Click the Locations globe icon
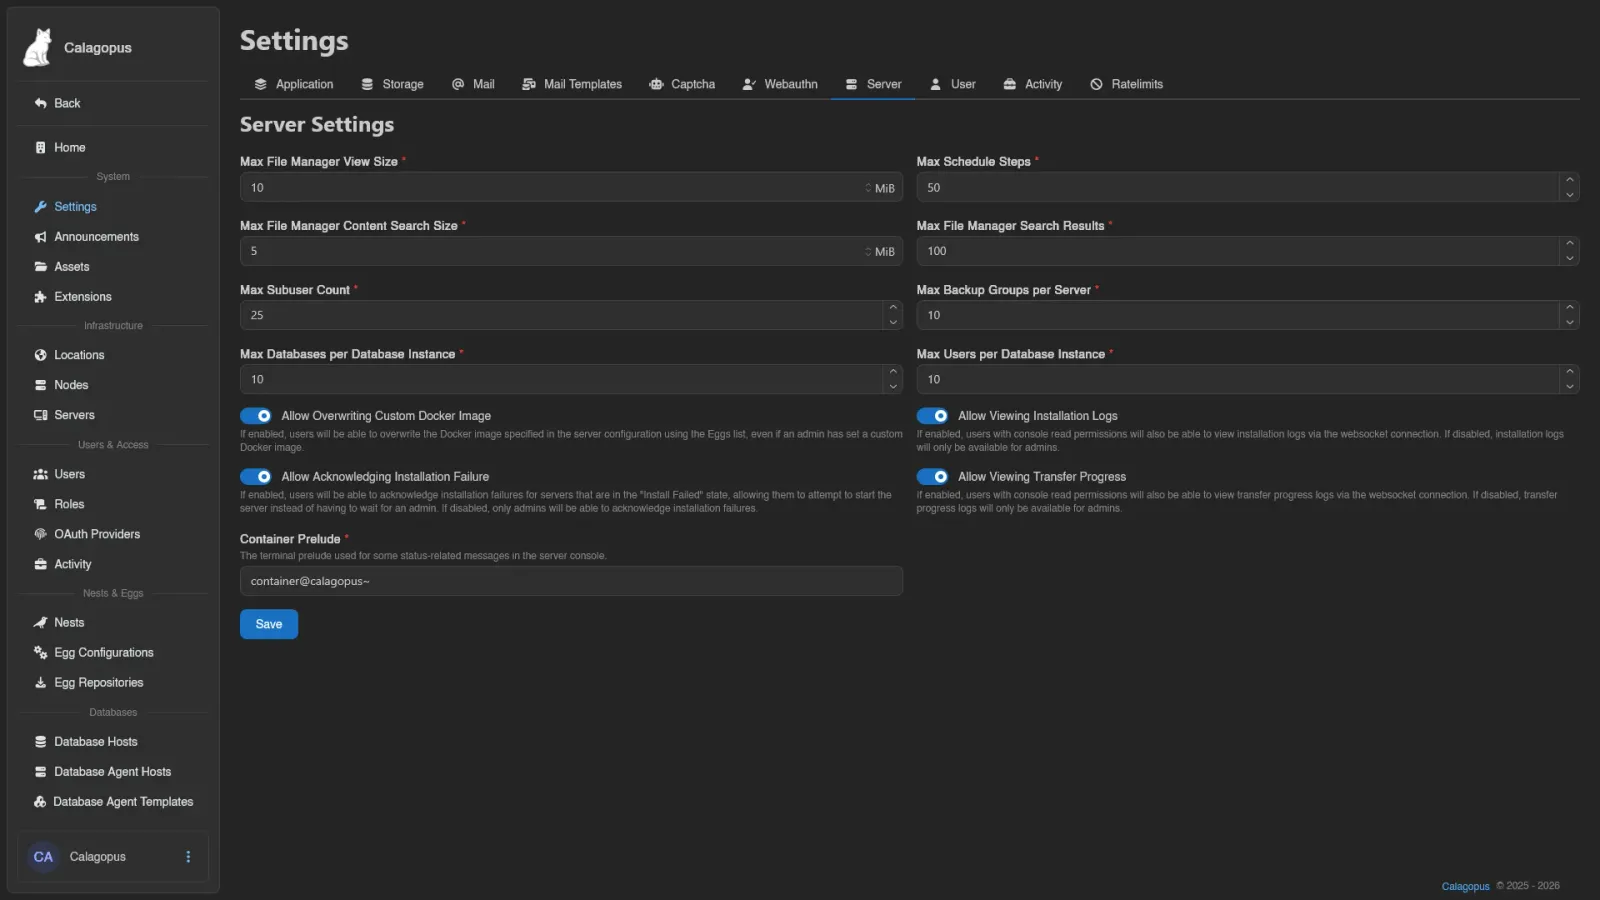 41,355
